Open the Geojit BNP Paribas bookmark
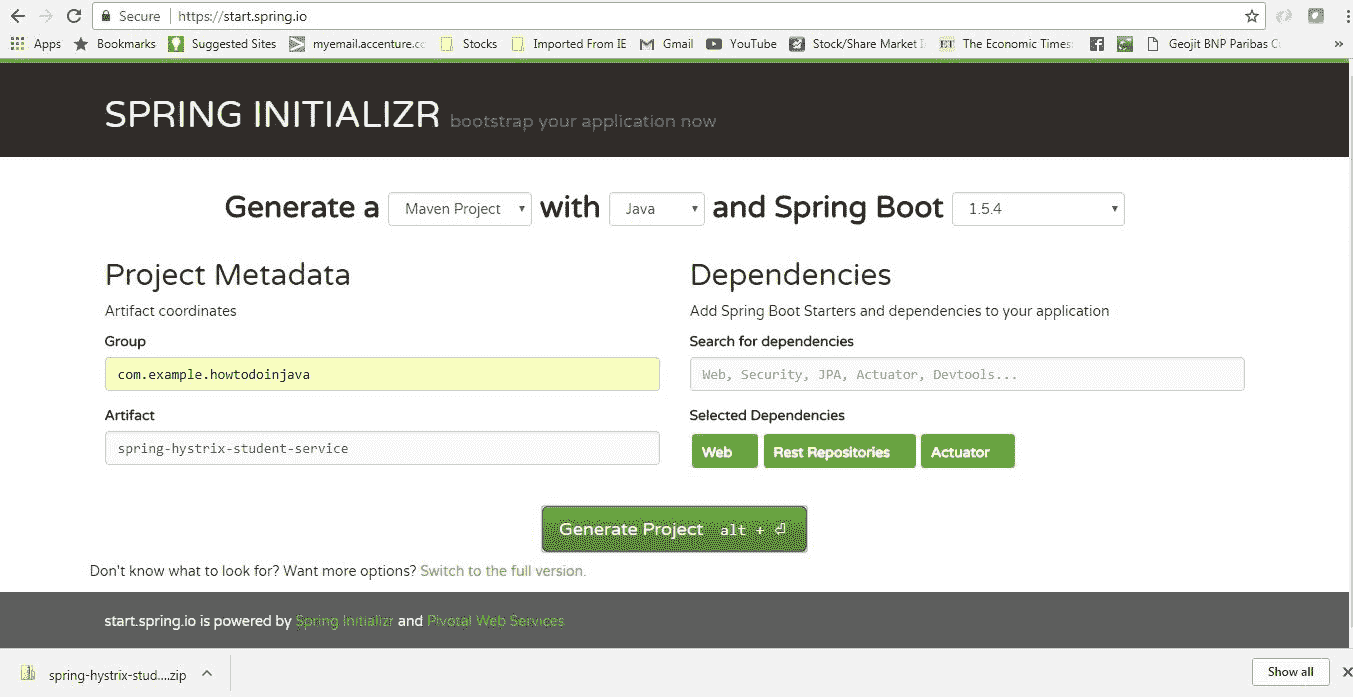1353x697 pixels. pyautogui.click(x=1213, y=44)
